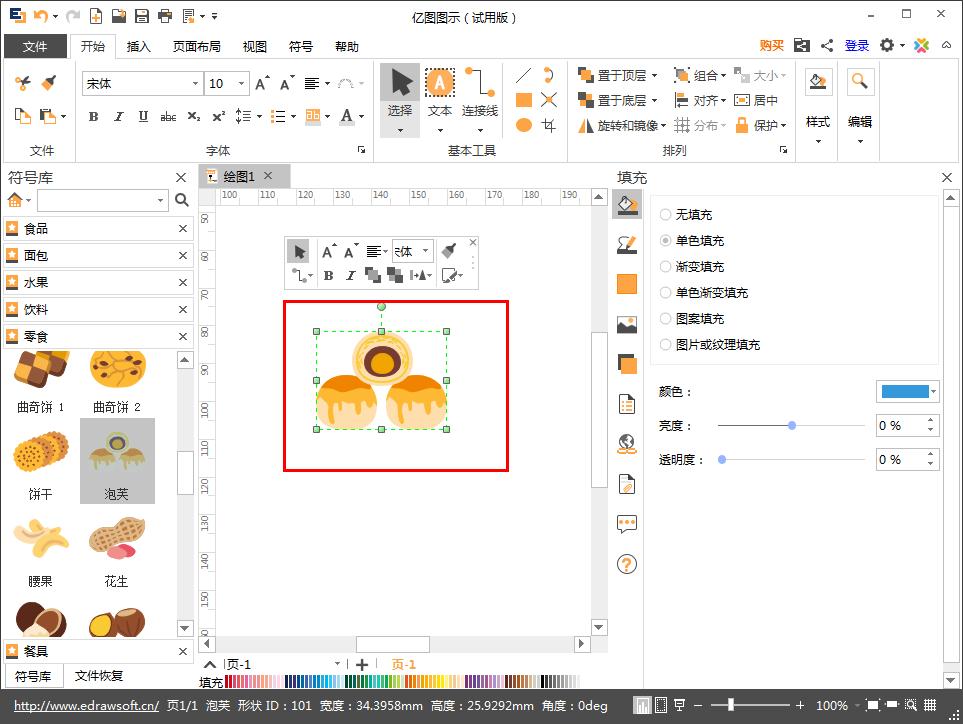This screenshot has width=963, height=724.
Task: Switch to the 插入 ribbon tab
Action: coord(138,46)
